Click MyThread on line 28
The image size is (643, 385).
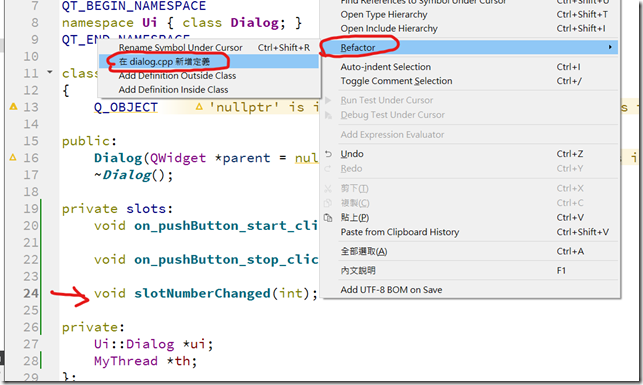coord(126,361)
